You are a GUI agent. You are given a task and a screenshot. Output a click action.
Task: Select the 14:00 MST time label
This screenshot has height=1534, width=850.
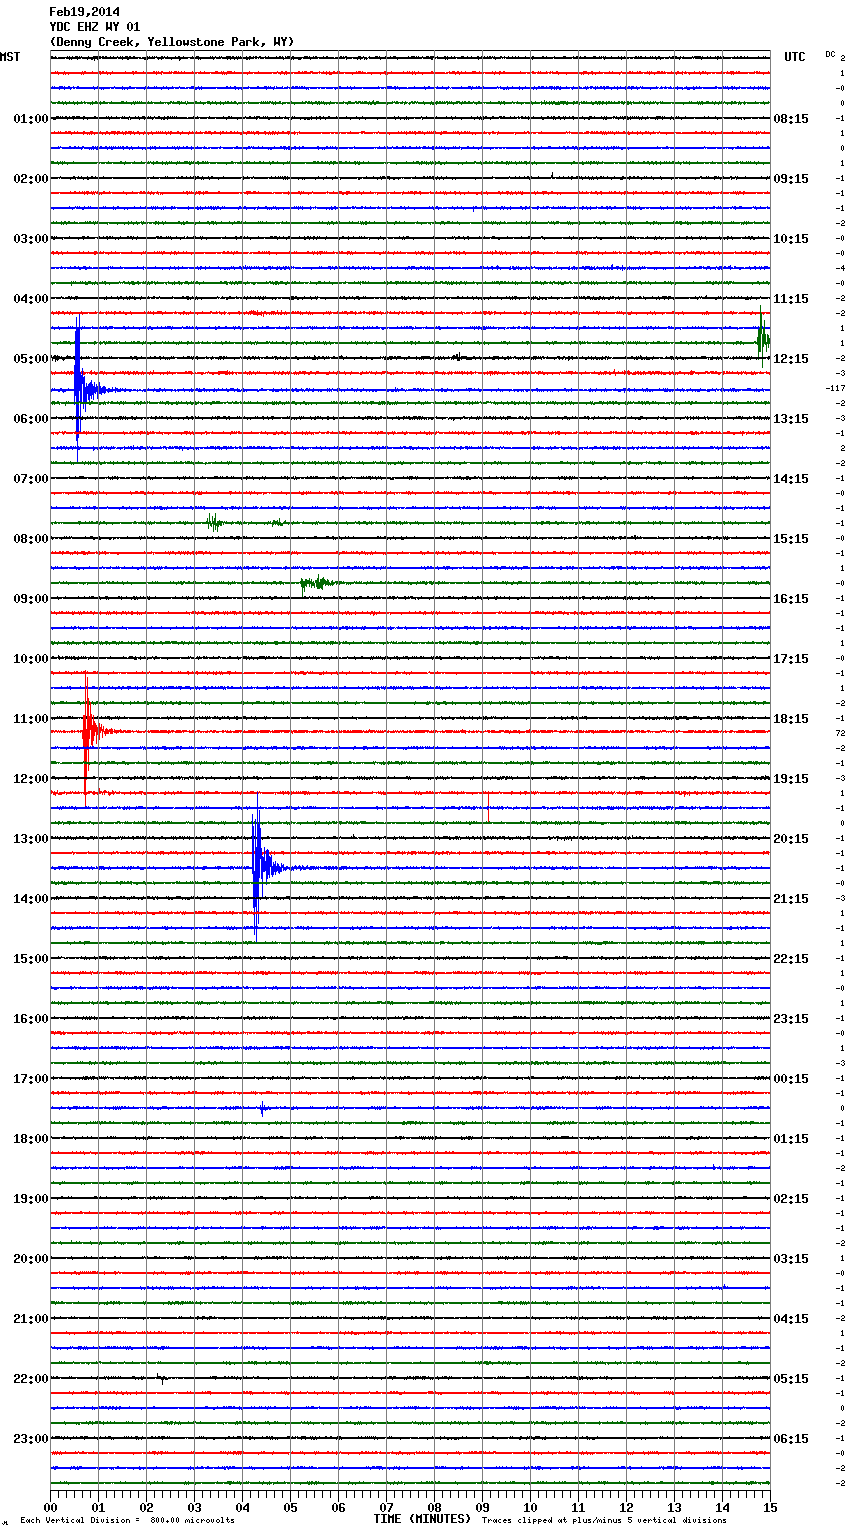click(30, 899)
